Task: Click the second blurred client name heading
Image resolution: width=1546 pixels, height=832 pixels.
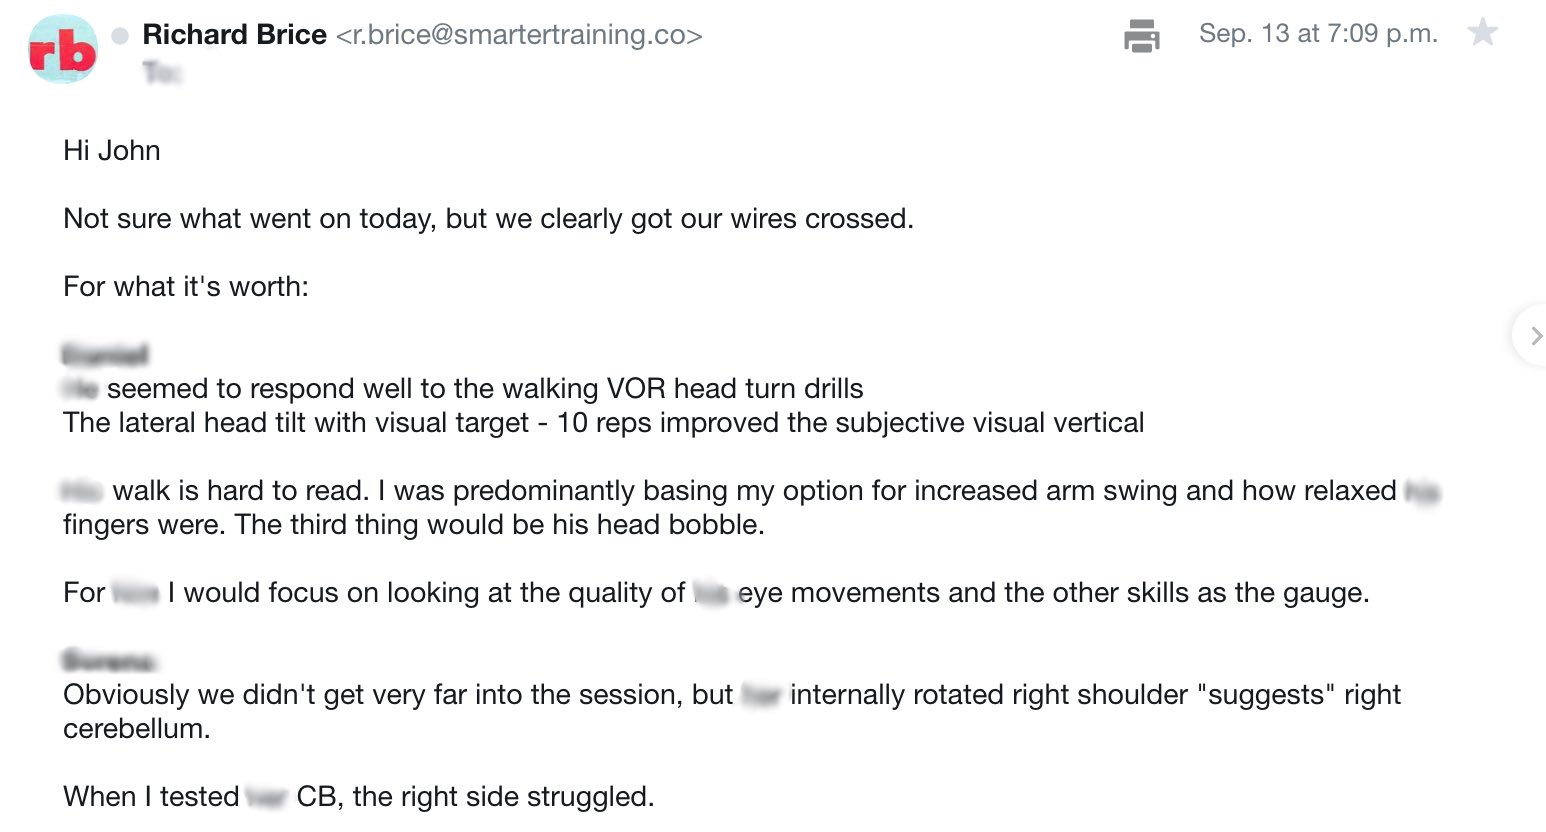Action: point(108,661)
